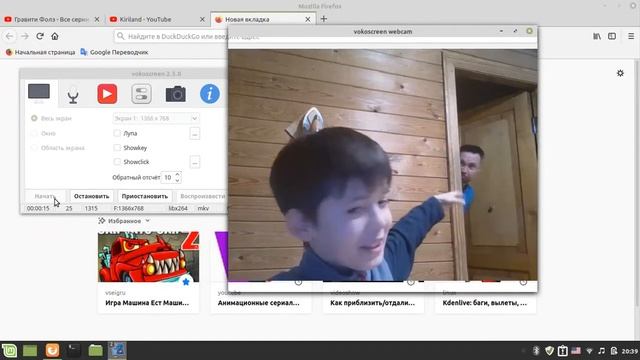Collapse the 'Избранное' section chevron

(148, 221)
